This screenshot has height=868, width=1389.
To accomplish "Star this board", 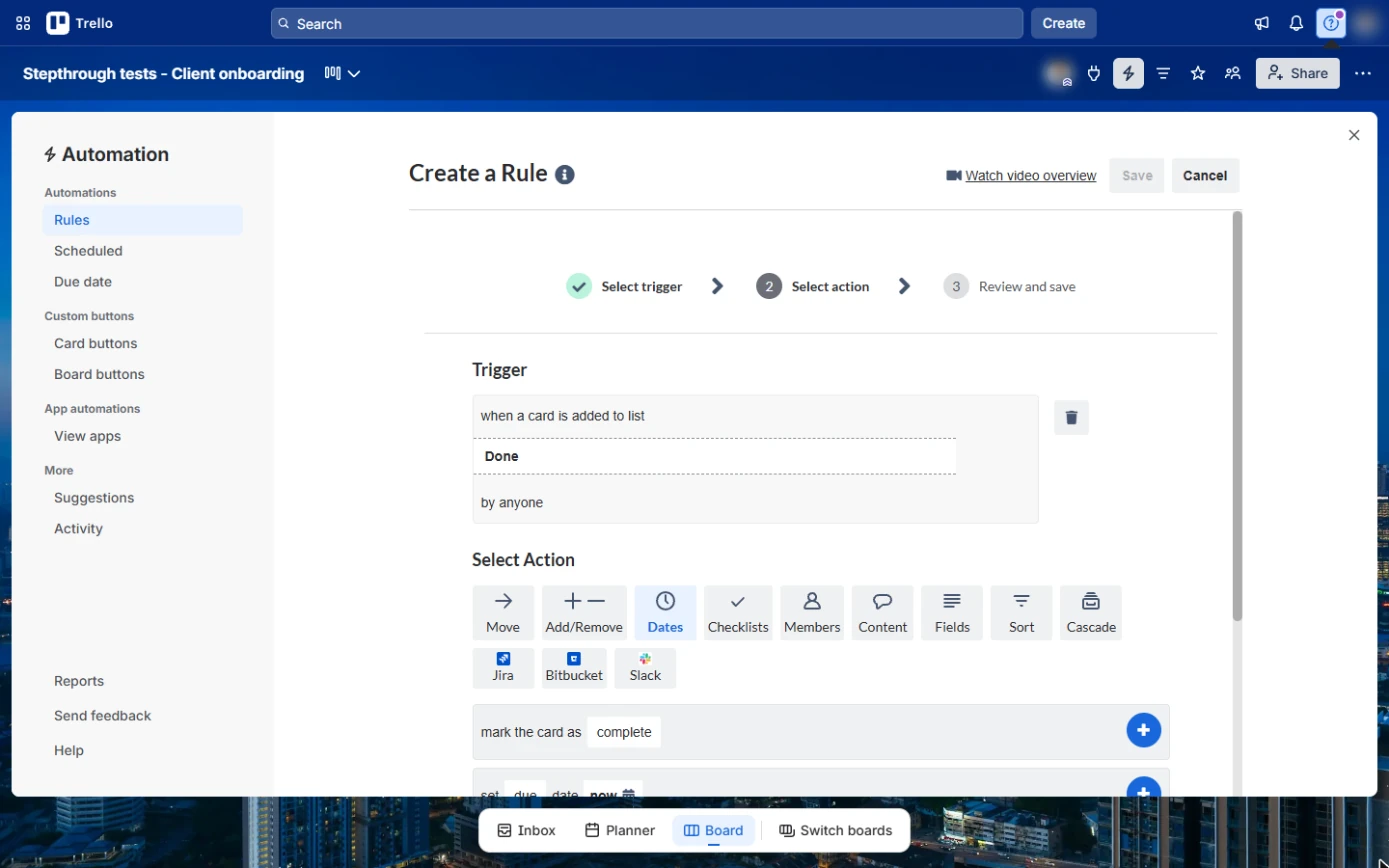I will [1198, 73].
